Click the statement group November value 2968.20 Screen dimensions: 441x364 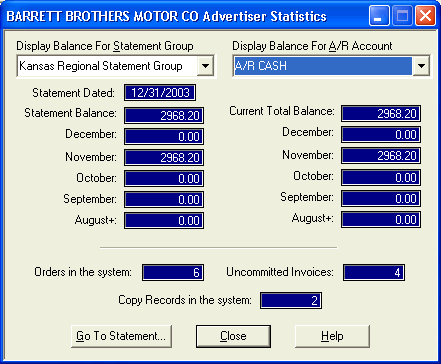click(x=164, y=157)
